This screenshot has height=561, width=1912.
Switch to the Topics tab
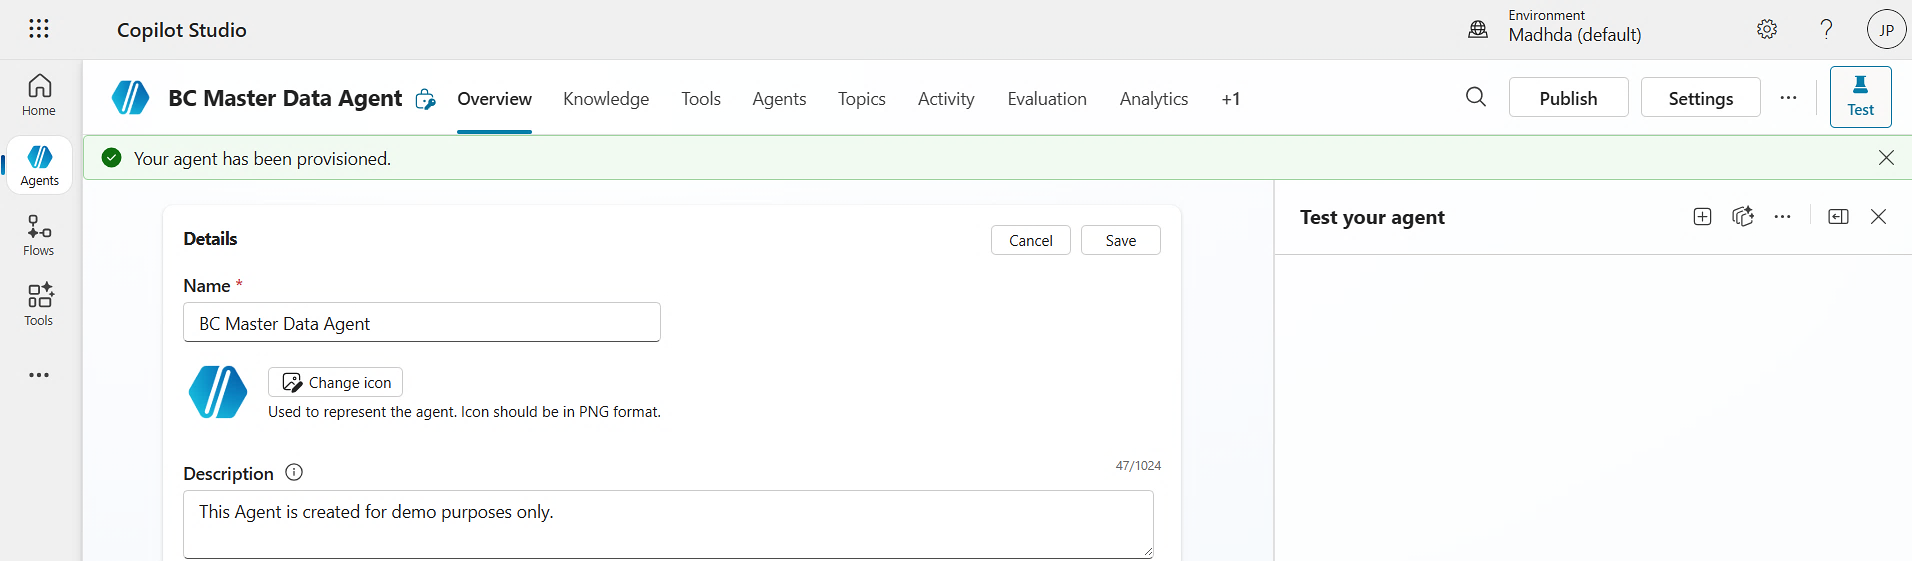(861, 99)
